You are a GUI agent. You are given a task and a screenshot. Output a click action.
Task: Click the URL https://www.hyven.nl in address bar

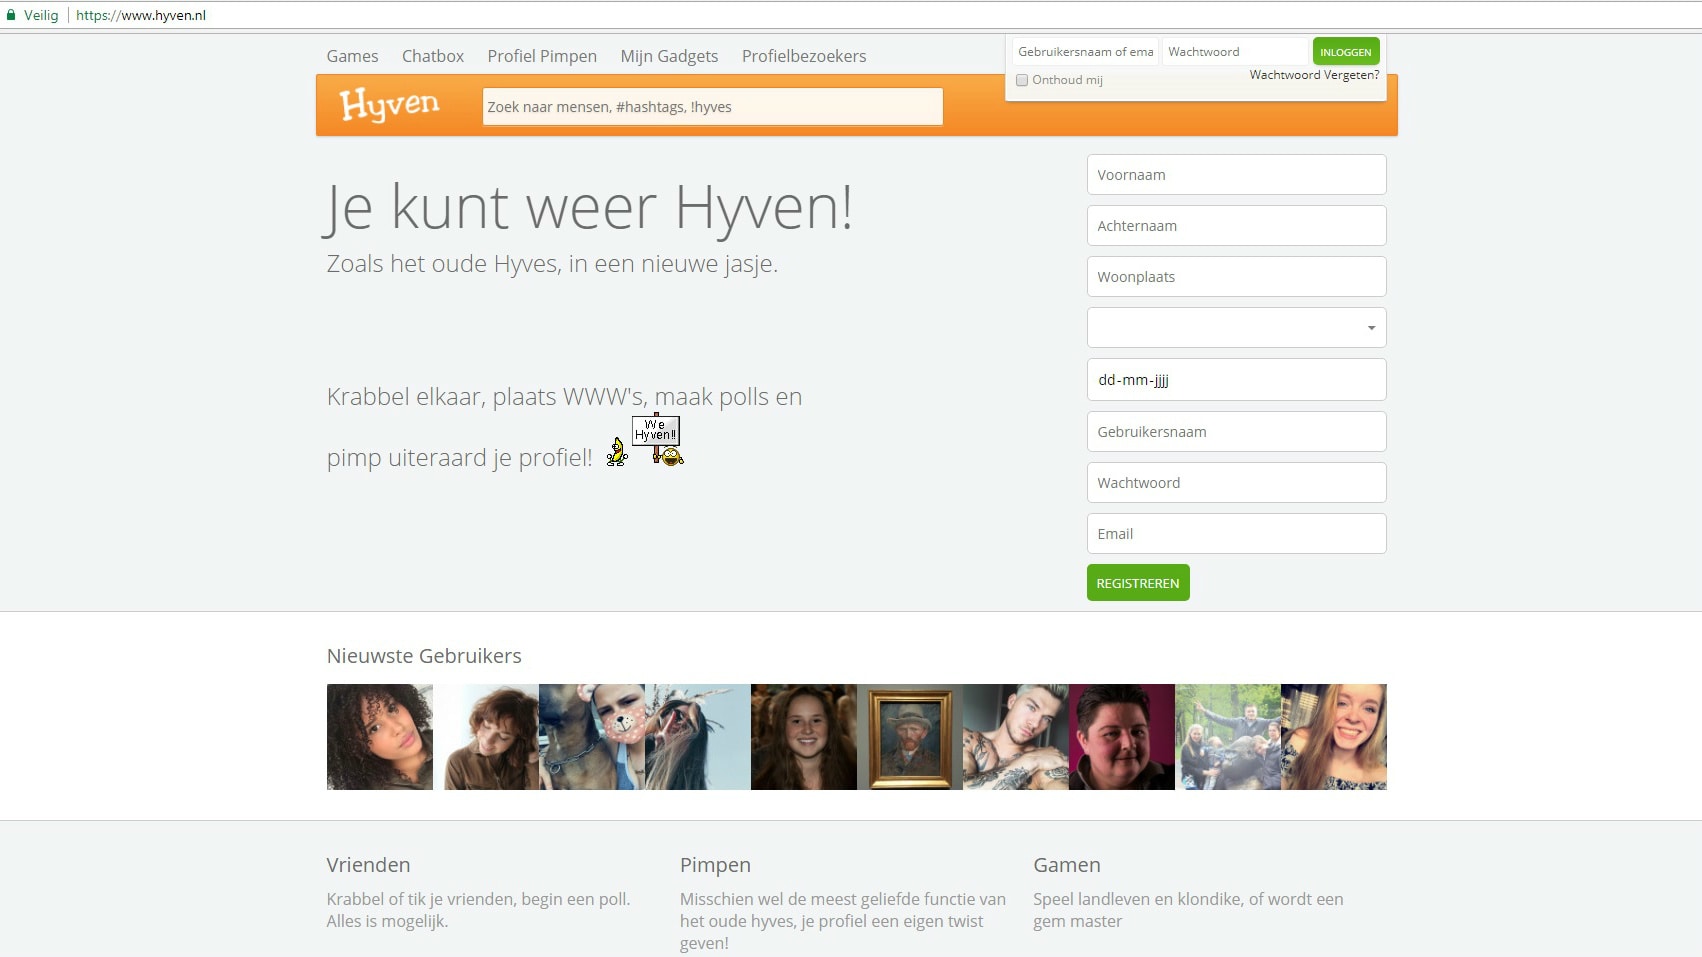pyautogui.click(x=141, y=15)
